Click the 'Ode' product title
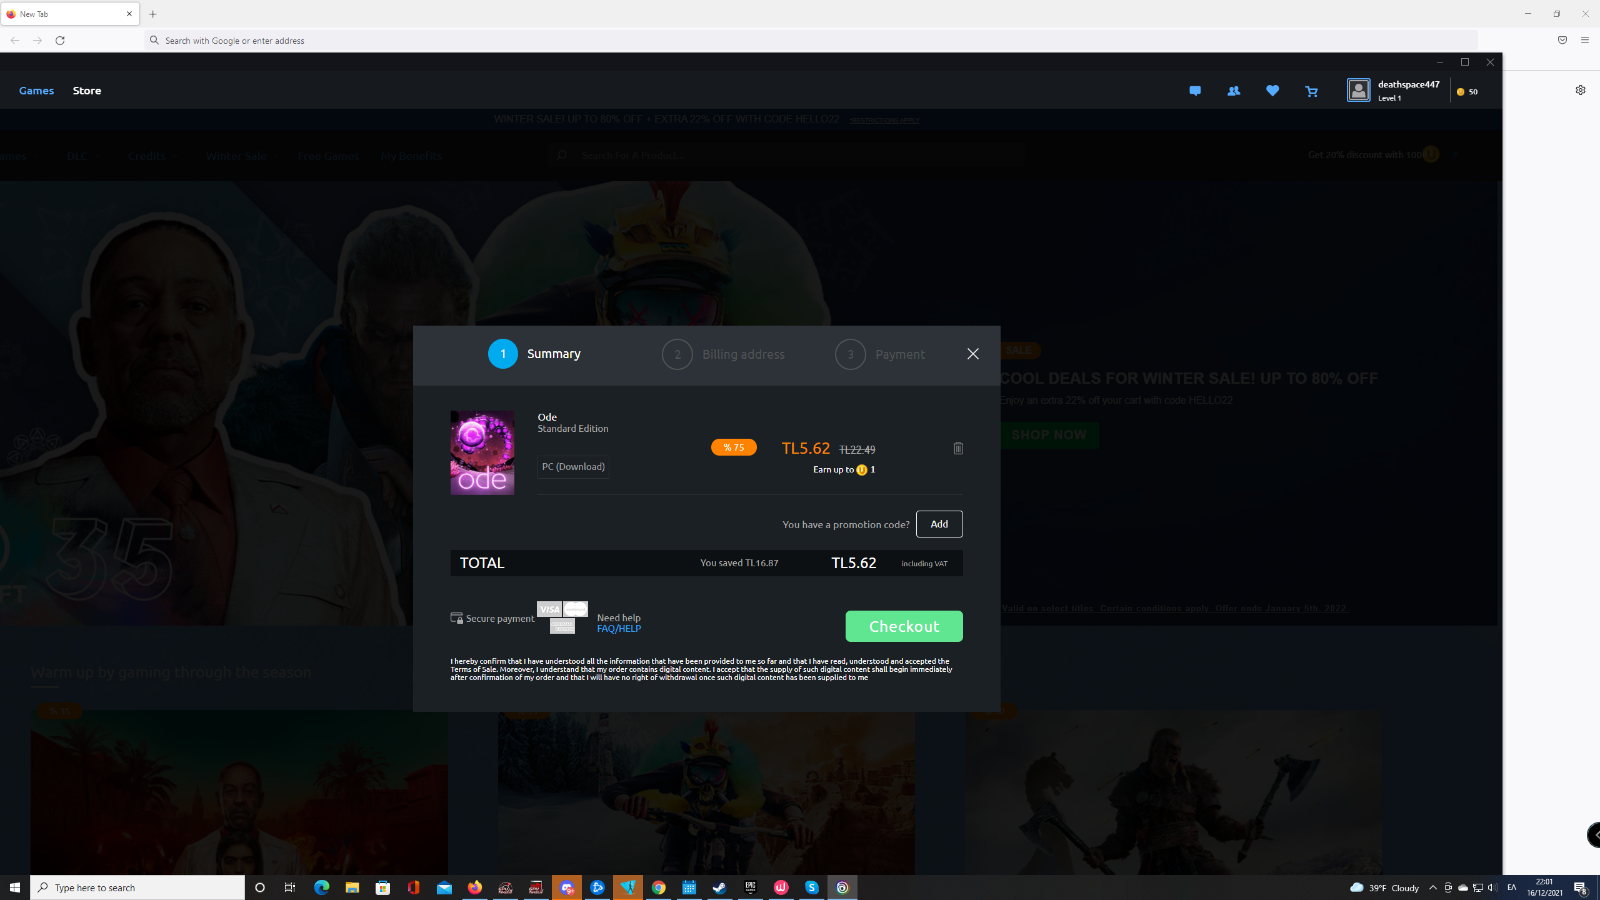 (x=547, y=417)
